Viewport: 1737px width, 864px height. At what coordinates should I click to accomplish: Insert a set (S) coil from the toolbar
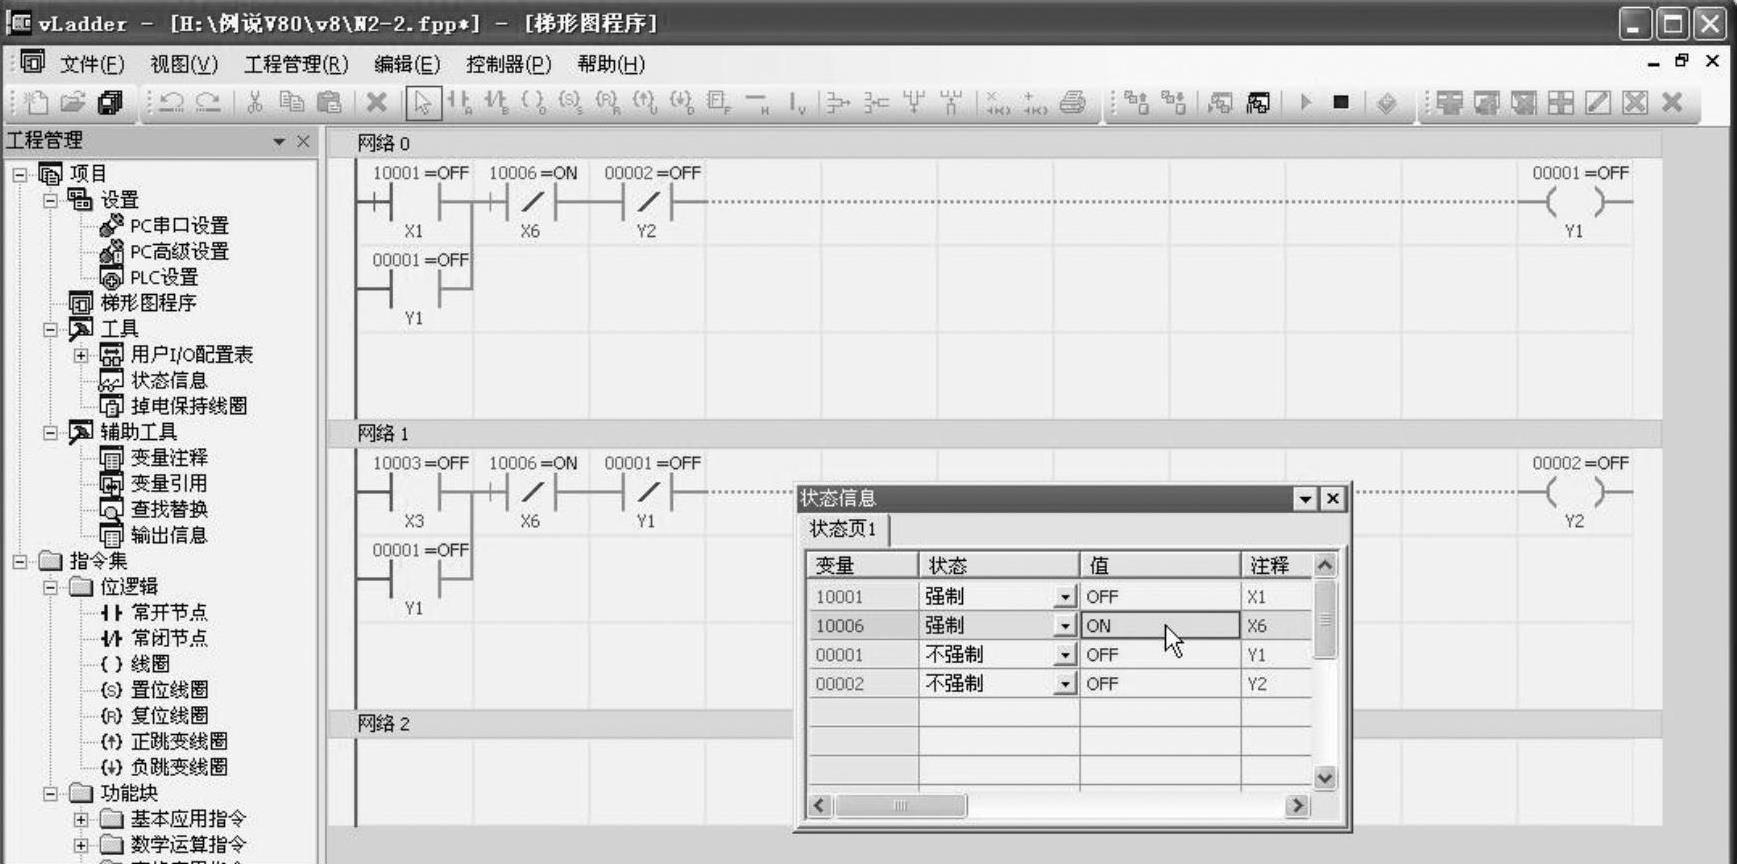click(x=571, y=102)
